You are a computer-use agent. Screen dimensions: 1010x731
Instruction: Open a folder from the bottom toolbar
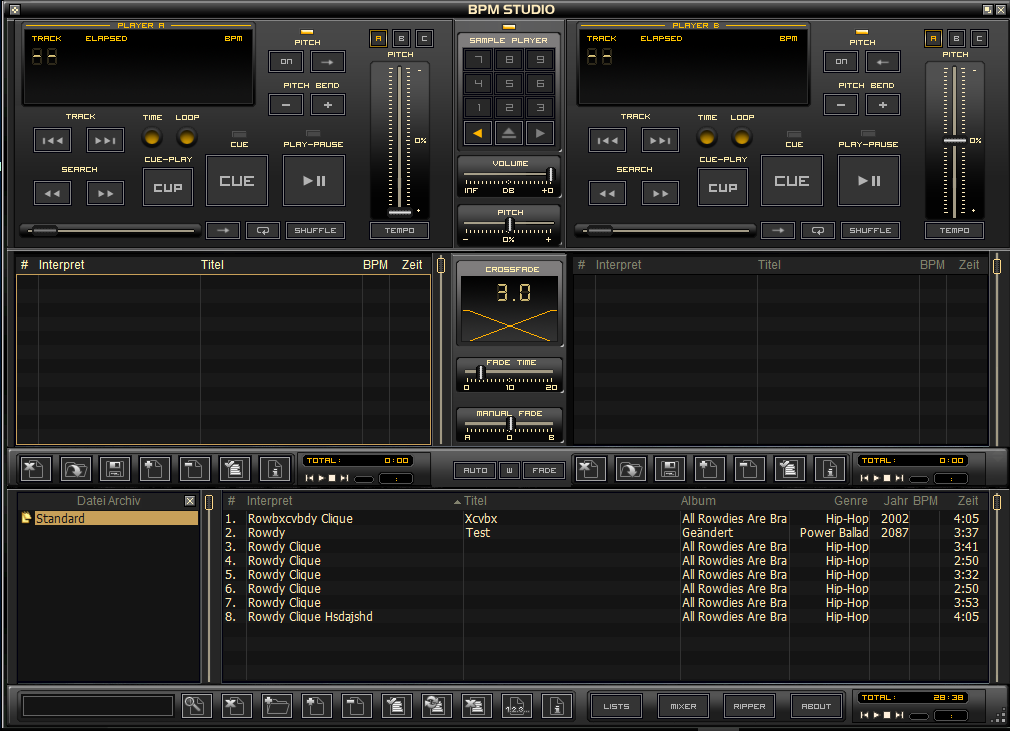tap(277, 706)
